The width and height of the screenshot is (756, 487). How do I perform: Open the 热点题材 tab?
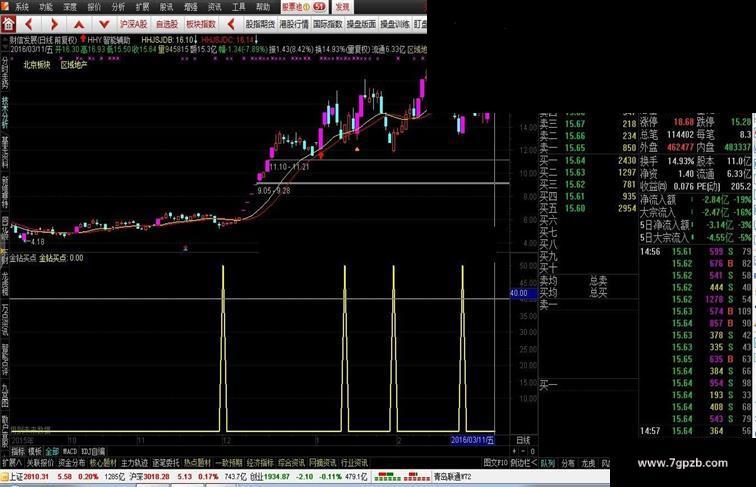pos(197,463)
